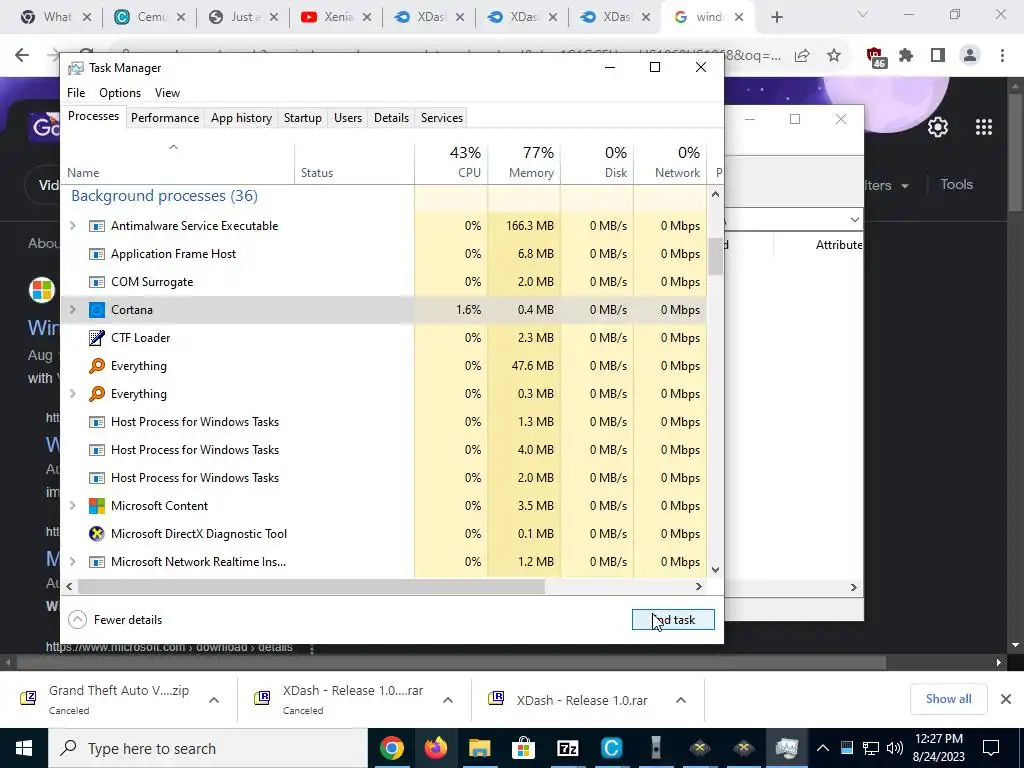Viewport: 1024px width, 768px height.
Task: Select Task Manager taskbar icon
Action: coord(786,748)
